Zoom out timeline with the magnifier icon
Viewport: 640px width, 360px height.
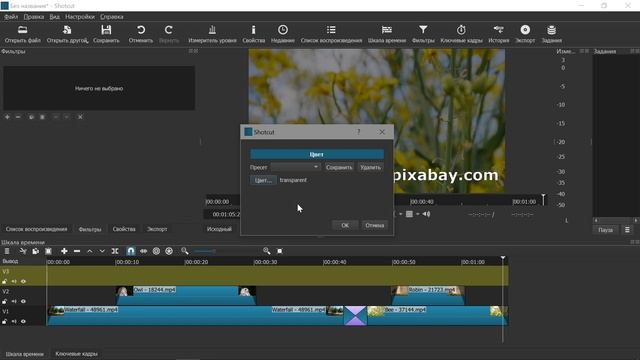coord(185,251)
